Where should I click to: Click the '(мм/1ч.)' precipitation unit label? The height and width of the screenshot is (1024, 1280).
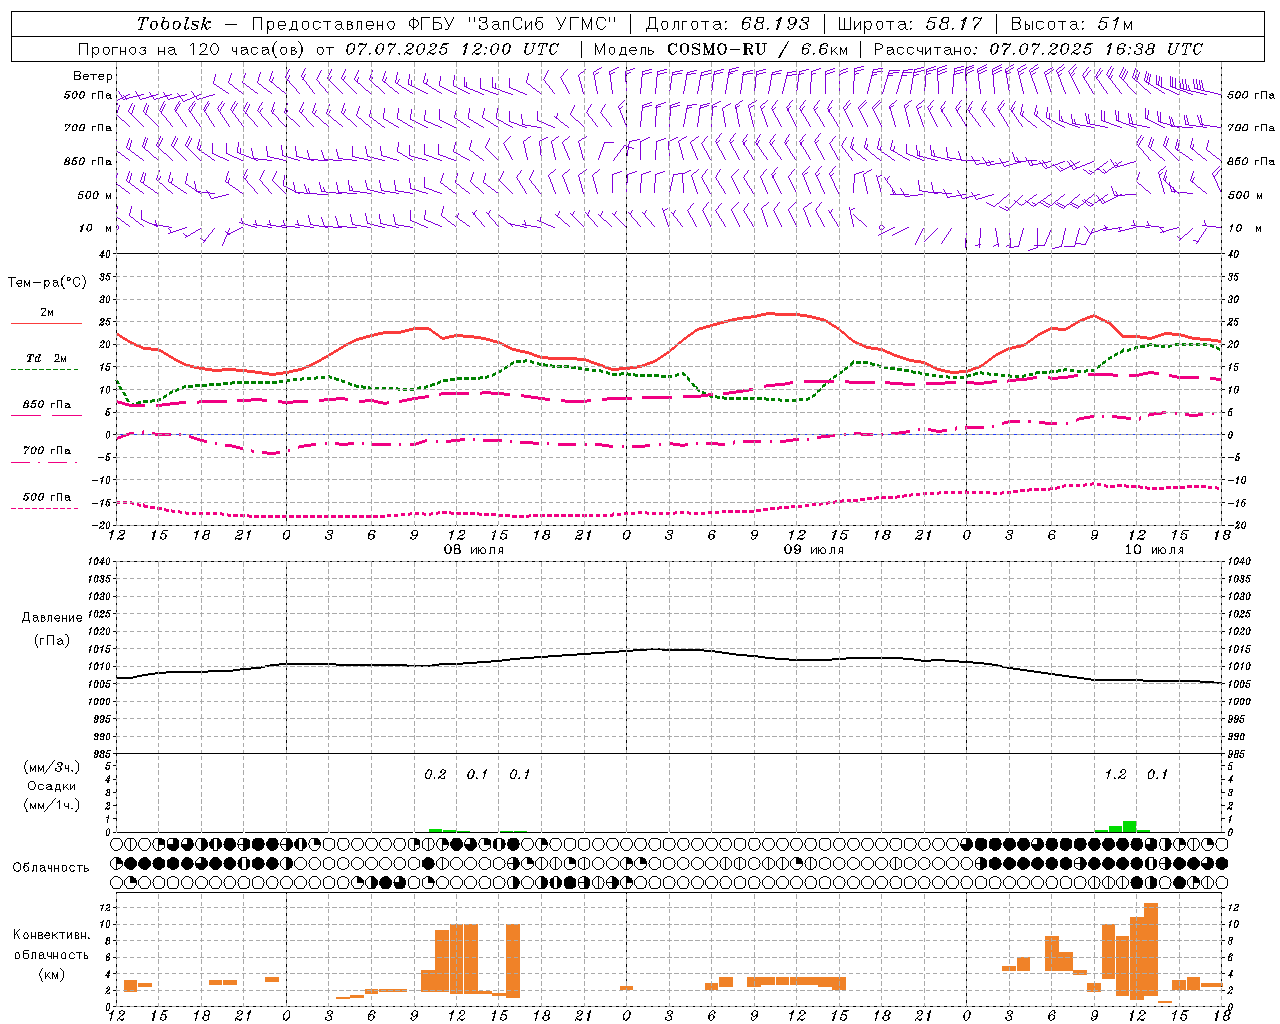point(52,805)
